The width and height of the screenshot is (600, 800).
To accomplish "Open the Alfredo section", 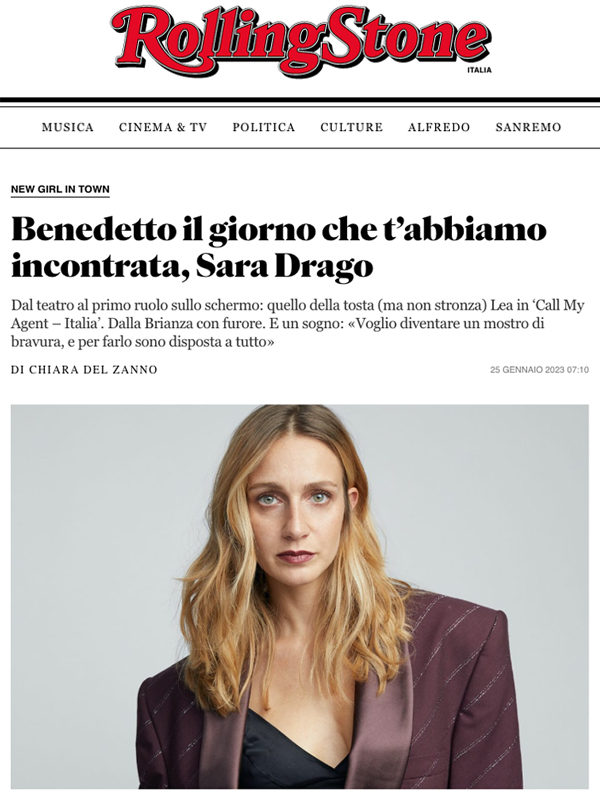I will click(x=439, y=127).
